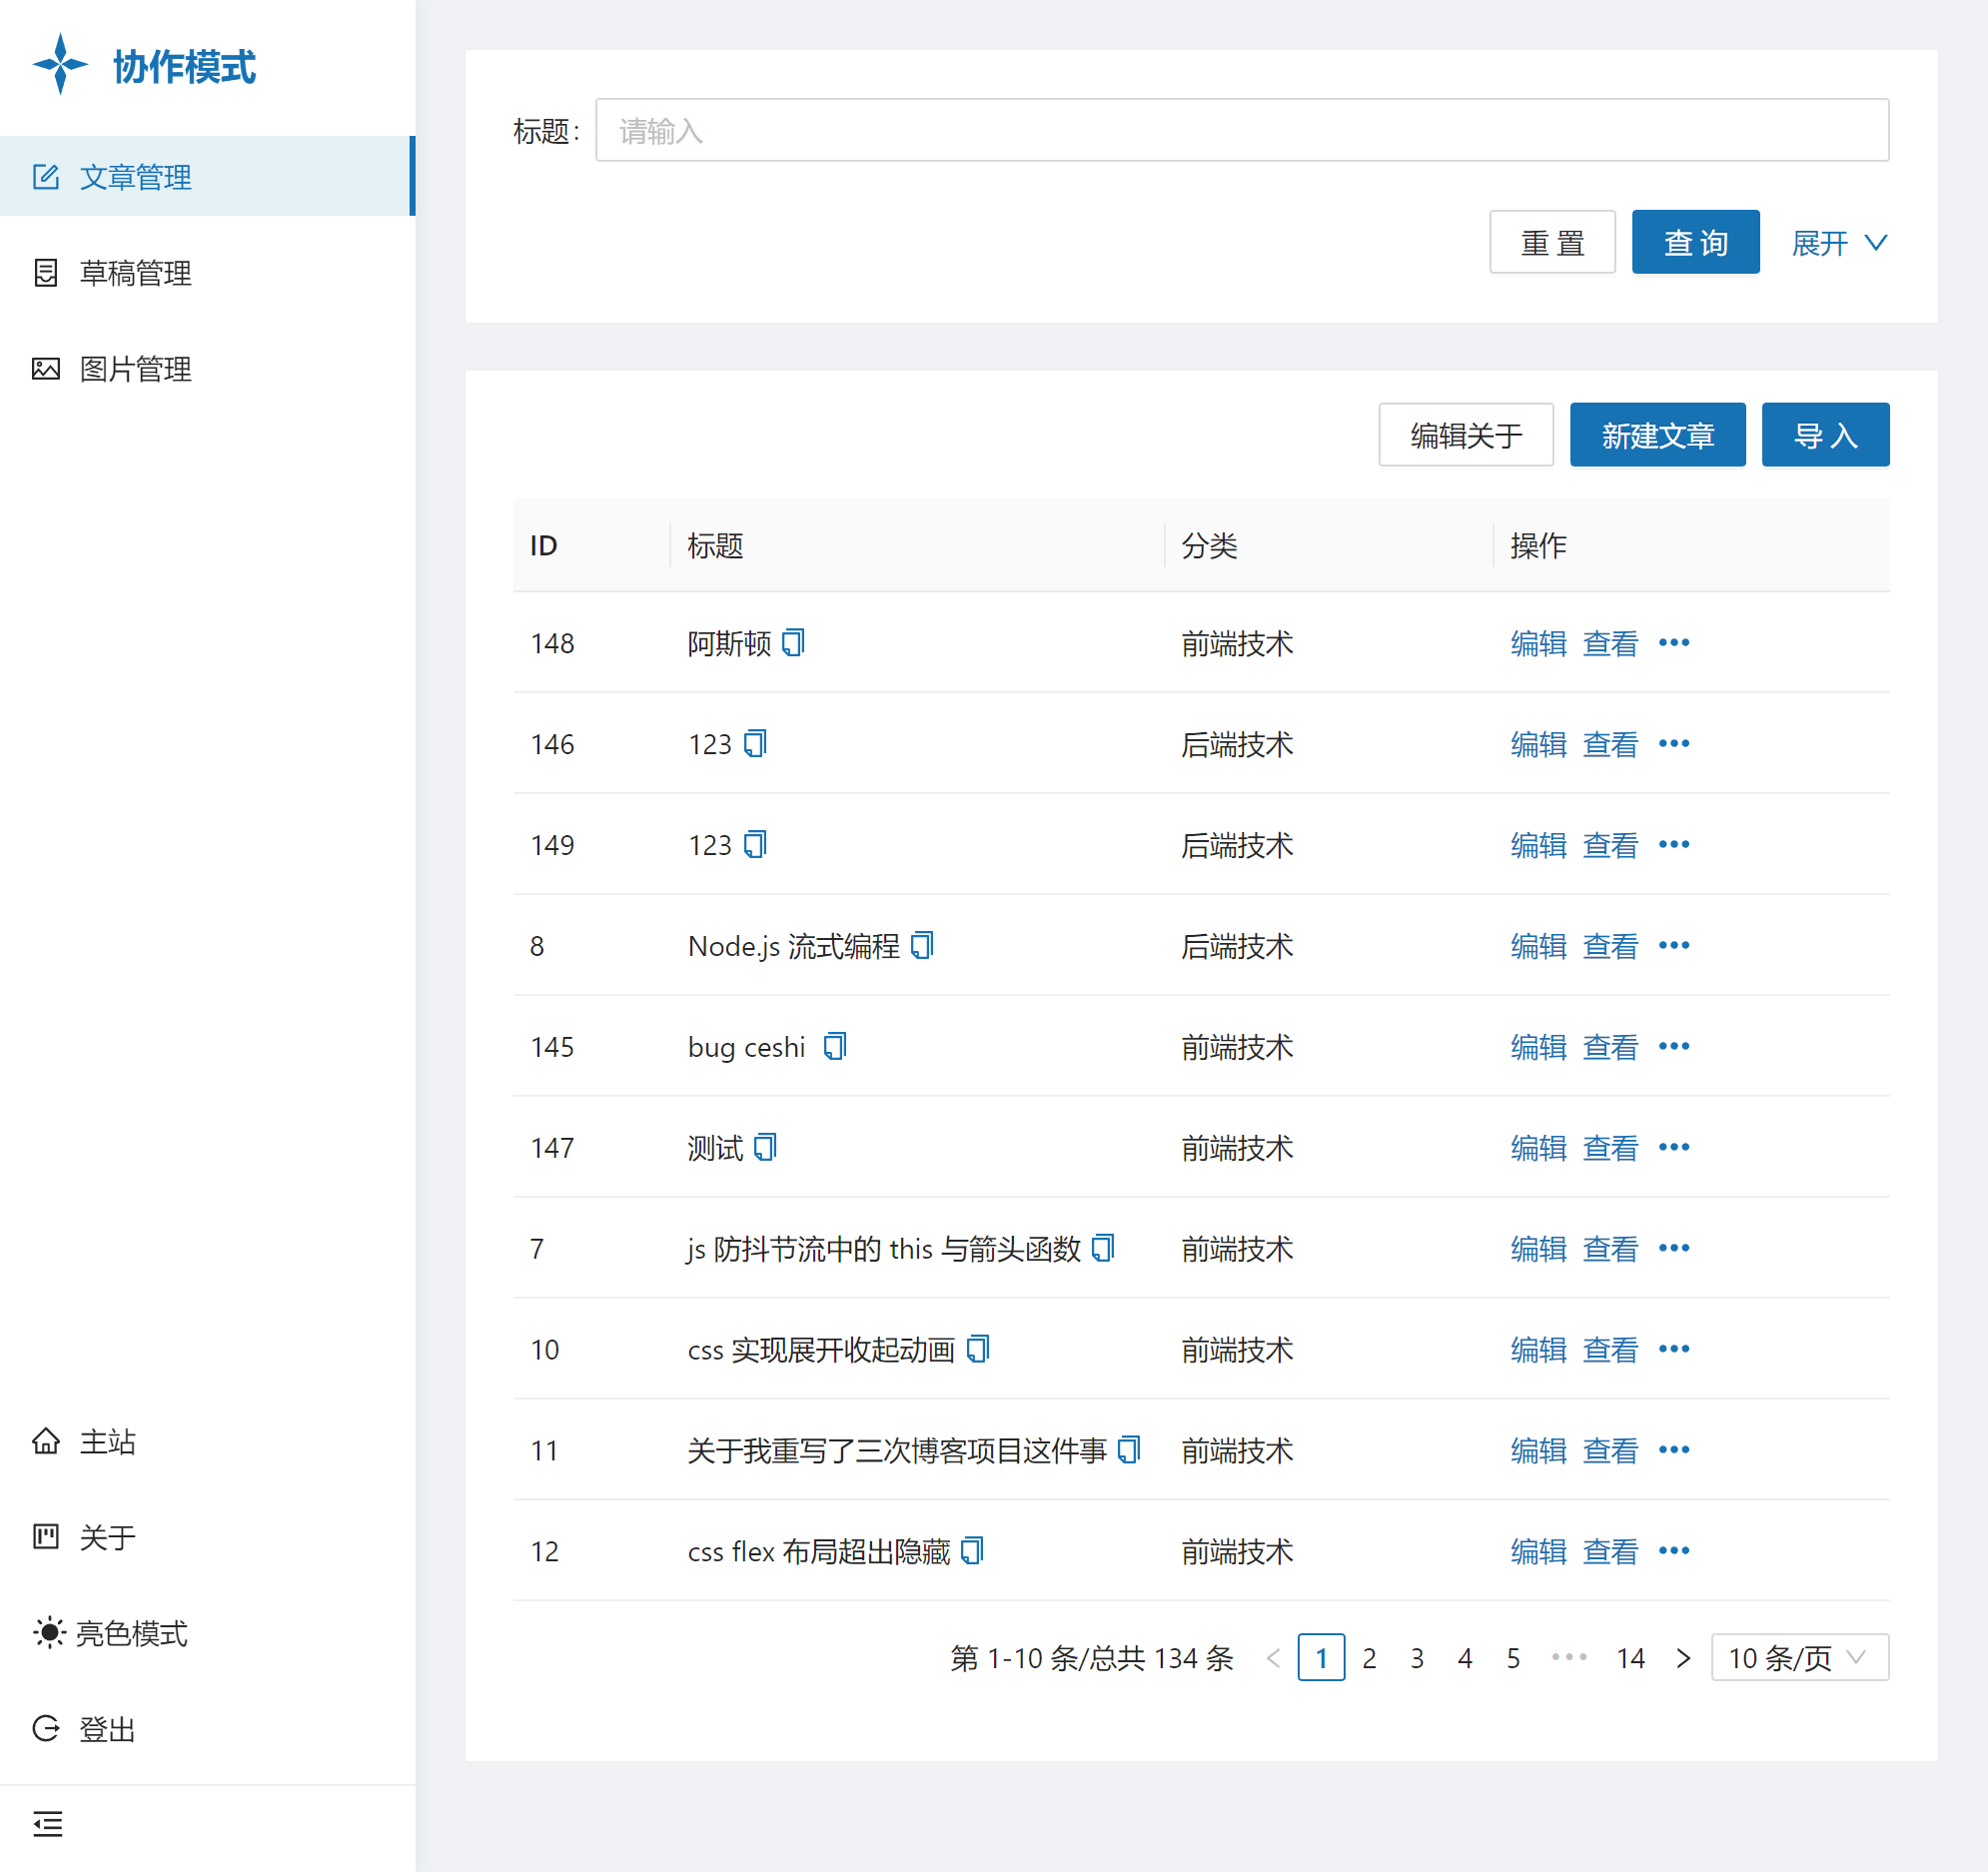This screenshot has width=1988, height=1872.
Task: Click the 重置 button
Action: click(1552, 242)
